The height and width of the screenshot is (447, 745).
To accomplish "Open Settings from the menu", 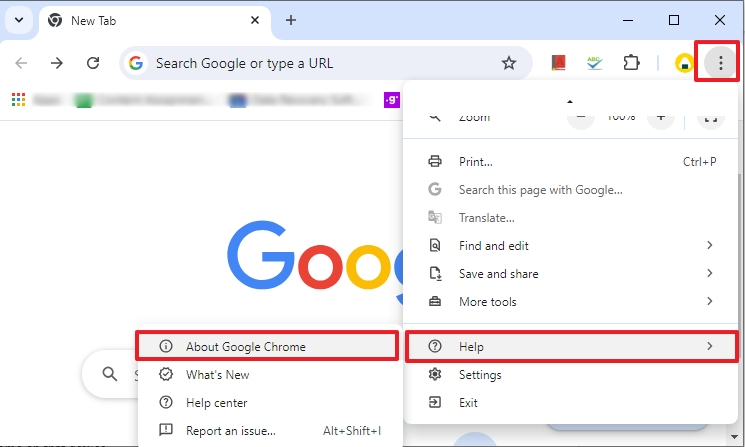I will 570,374.
